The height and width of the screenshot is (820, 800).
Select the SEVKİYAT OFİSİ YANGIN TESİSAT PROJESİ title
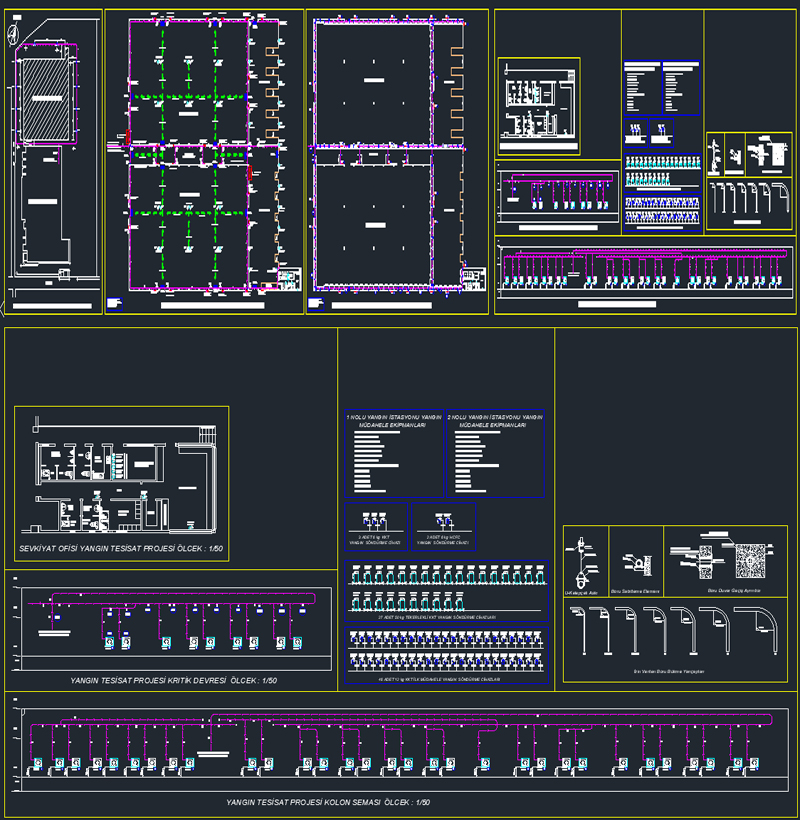(x=121, y=550)
